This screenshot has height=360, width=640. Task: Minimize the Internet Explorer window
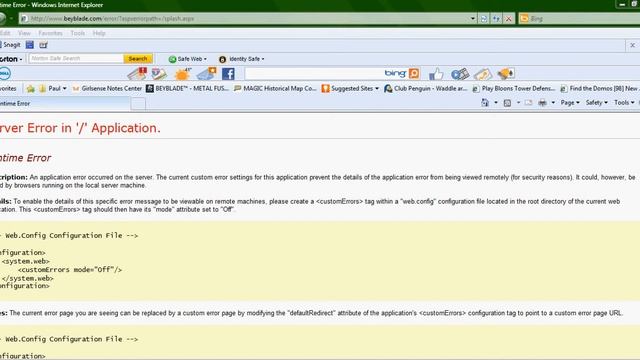click(622, 4)
